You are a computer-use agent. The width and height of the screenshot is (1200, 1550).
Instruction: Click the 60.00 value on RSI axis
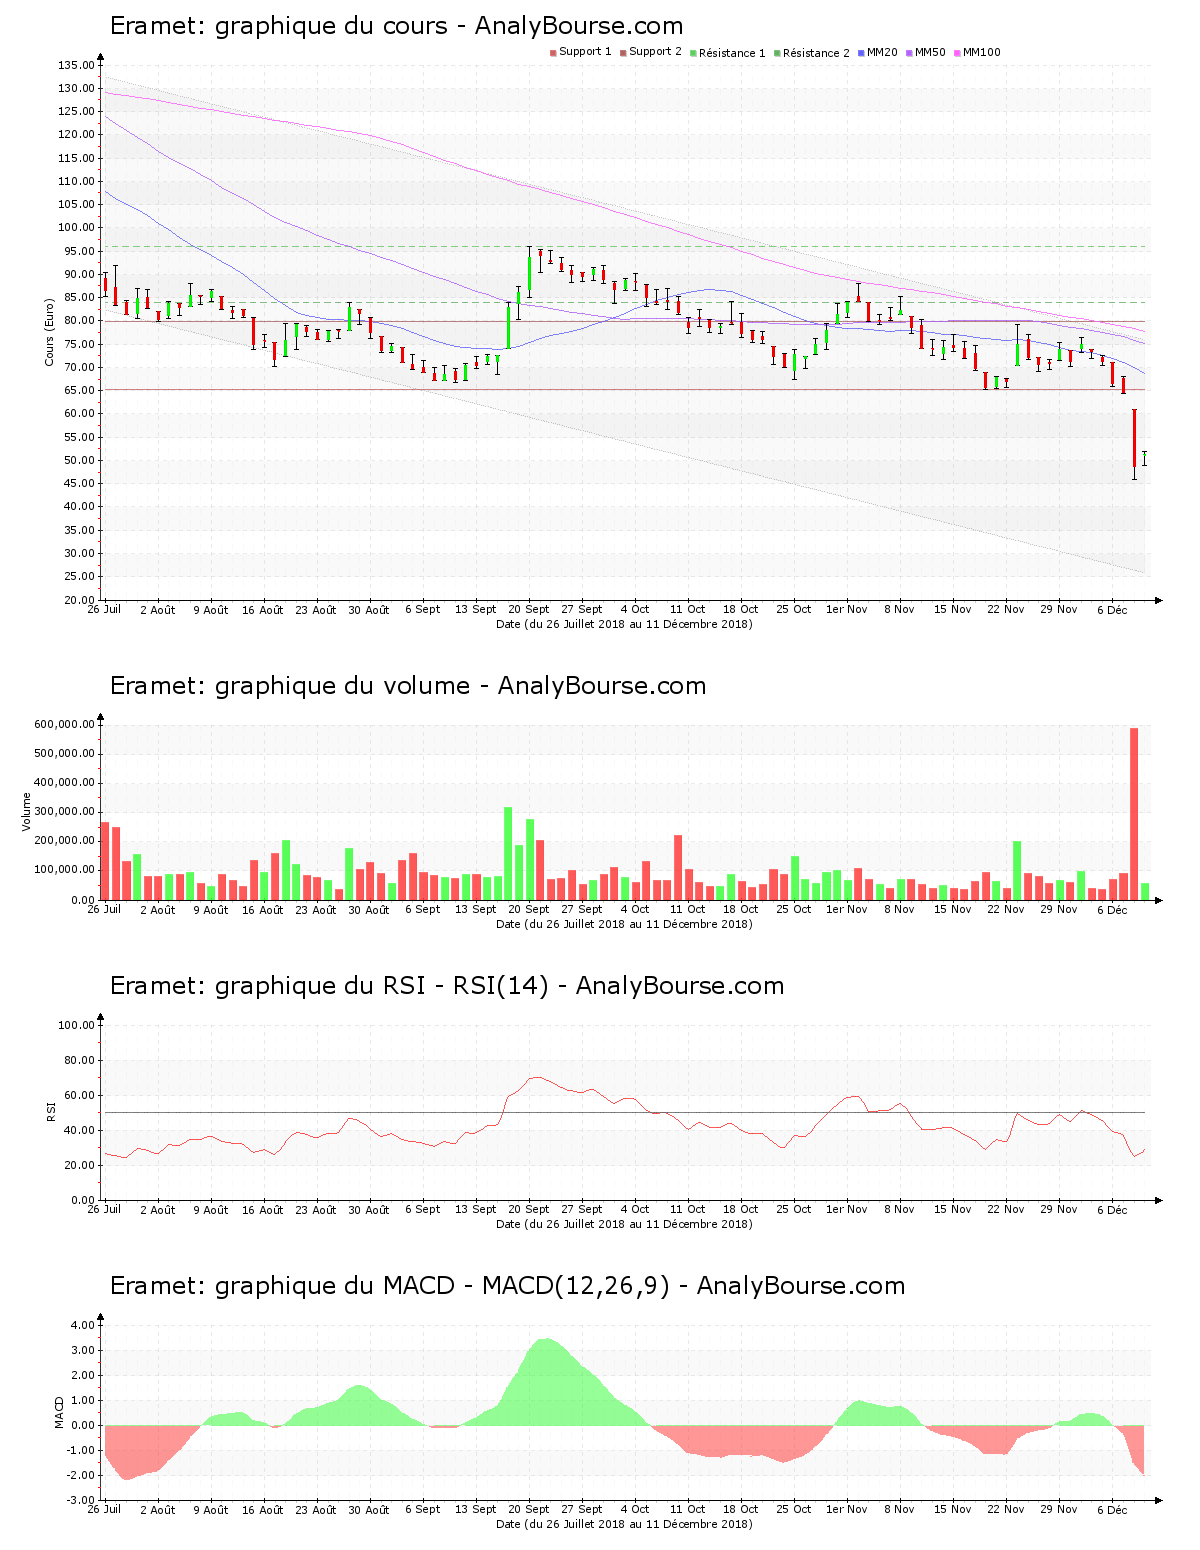tap(79, 1095)
